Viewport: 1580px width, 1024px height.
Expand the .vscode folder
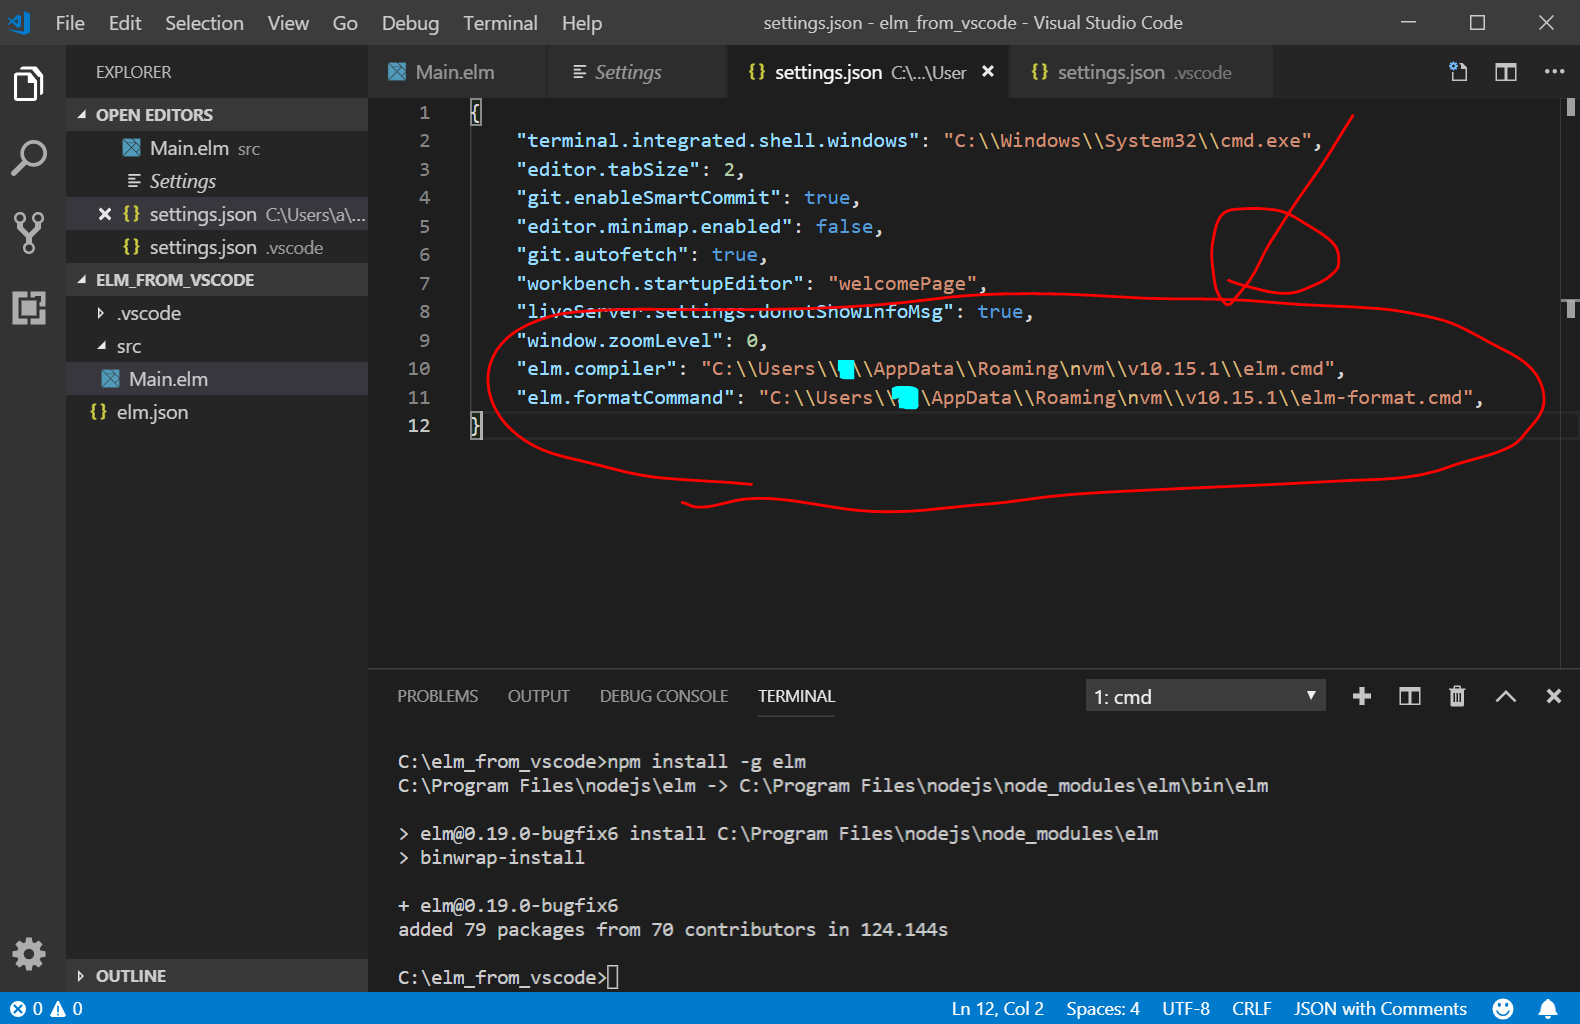pos(101,313)
